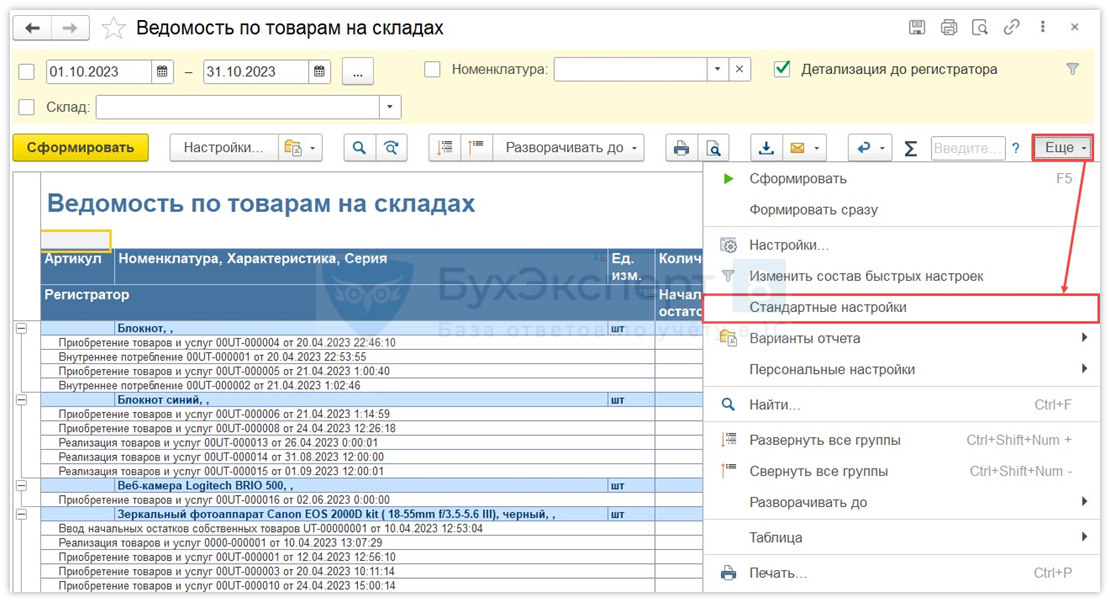1110x602 pixels.
Task: Open Варианты отчета submenu
Action: click(x=804, y=338)
